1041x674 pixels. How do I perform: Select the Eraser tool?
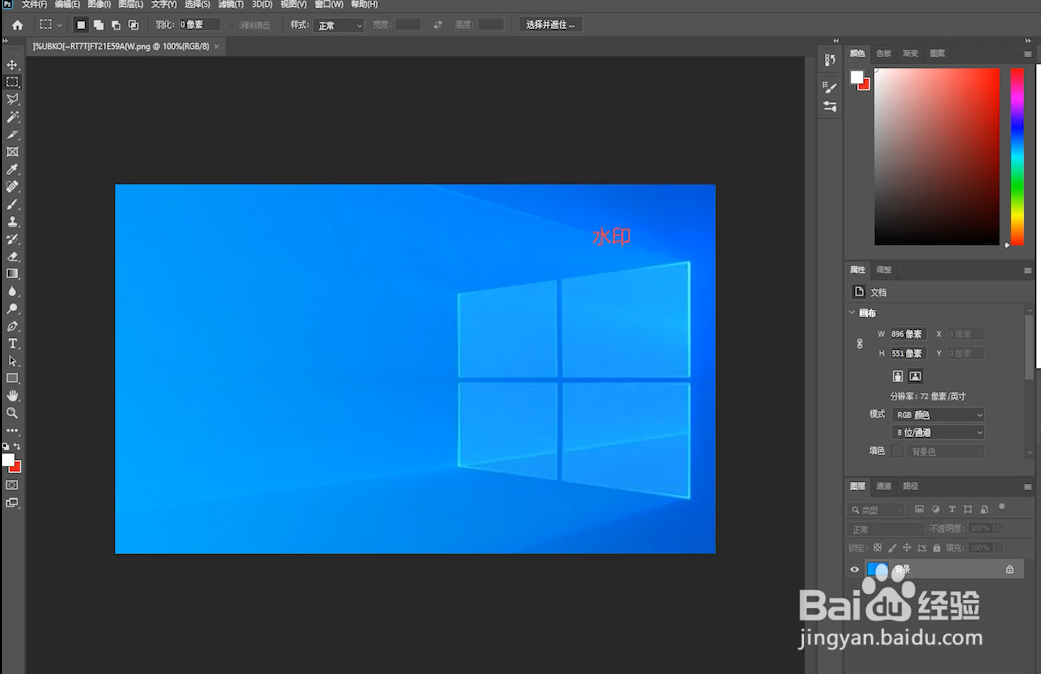pyautogui.click(x=12, y=256)
